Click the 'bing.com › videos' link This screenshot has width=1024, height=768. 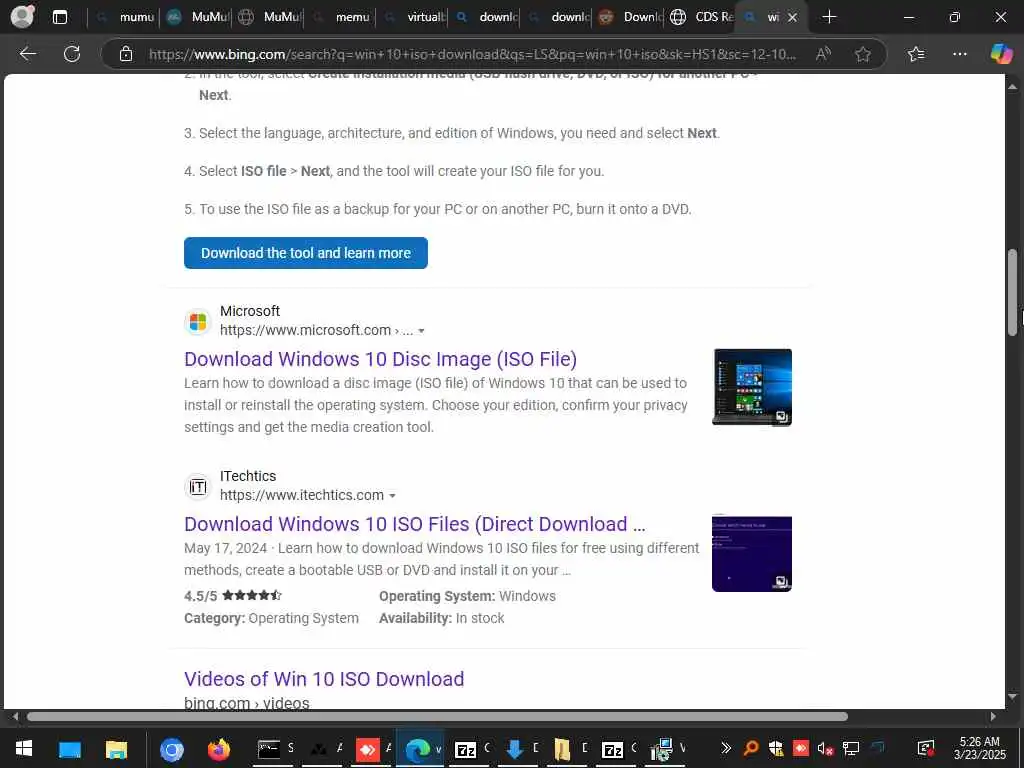(x=247, y=703)
